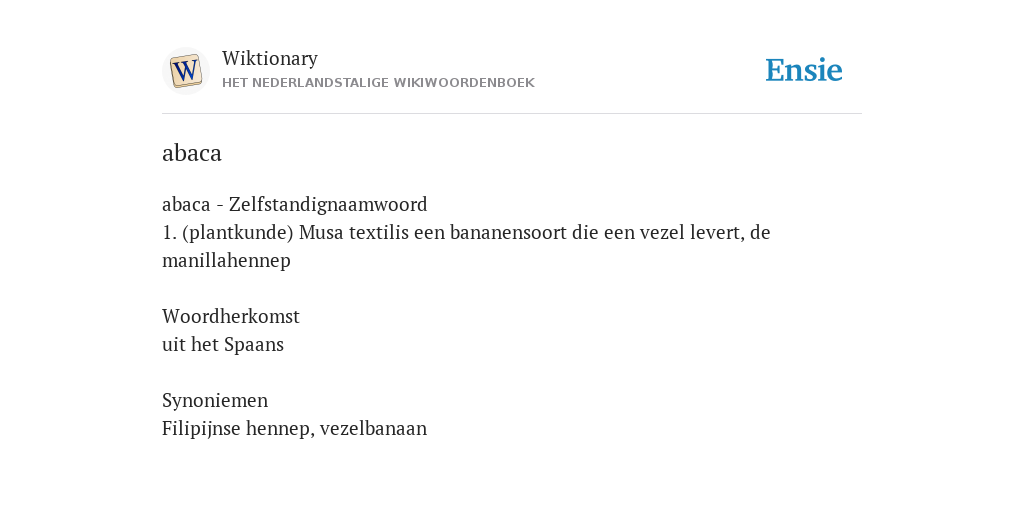1024x512 pixels.
Task: Click the 'abaca - Zelfstandignaamwoord' line
Action: [x=295, y=204]
